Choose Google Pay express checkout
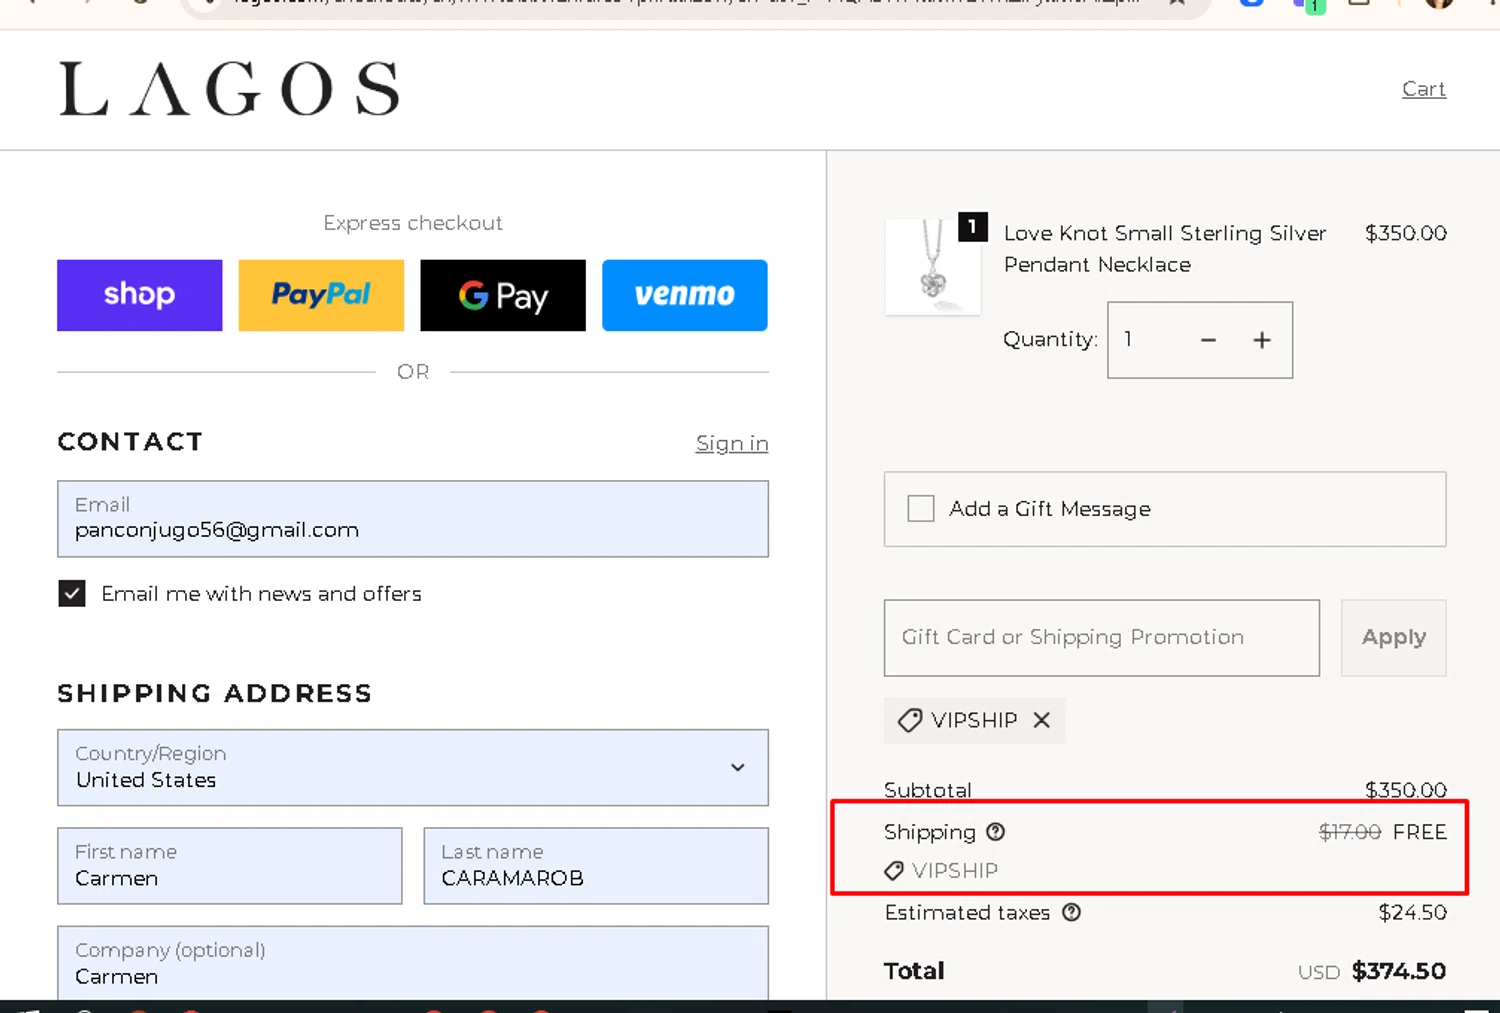1500x1013 pixels. pos(503,295)
